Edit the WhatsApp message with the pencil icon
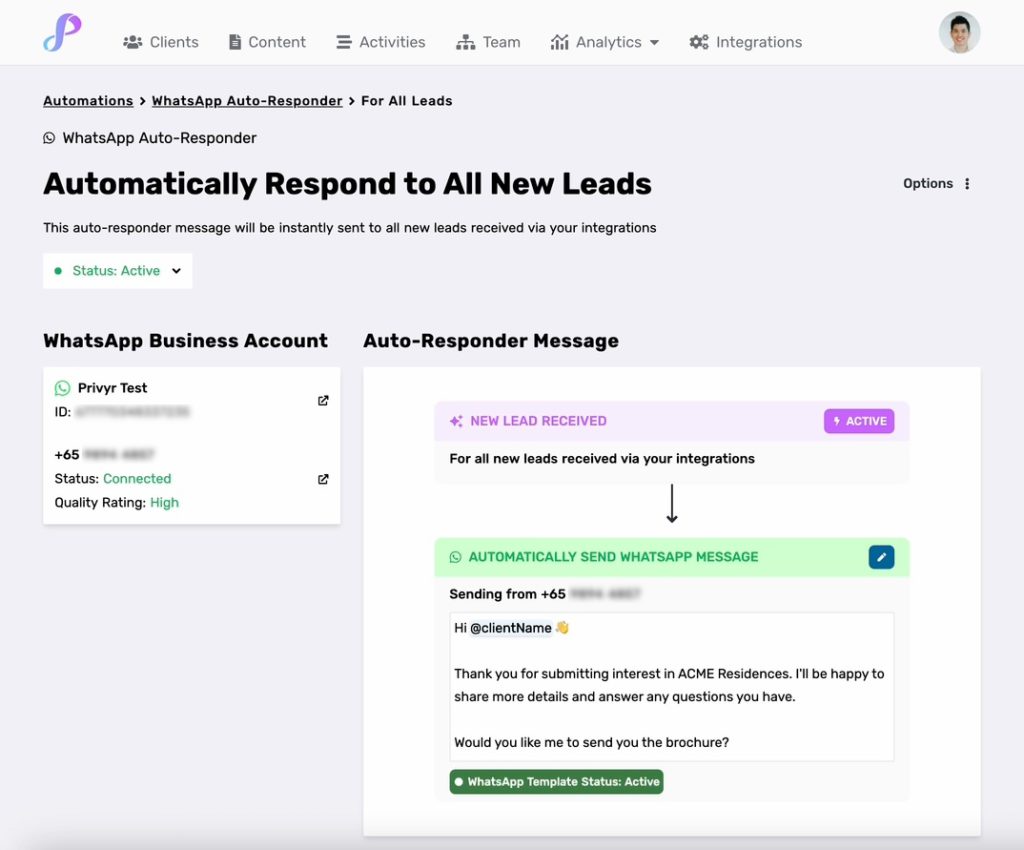1024x850 pixels. 881,557
